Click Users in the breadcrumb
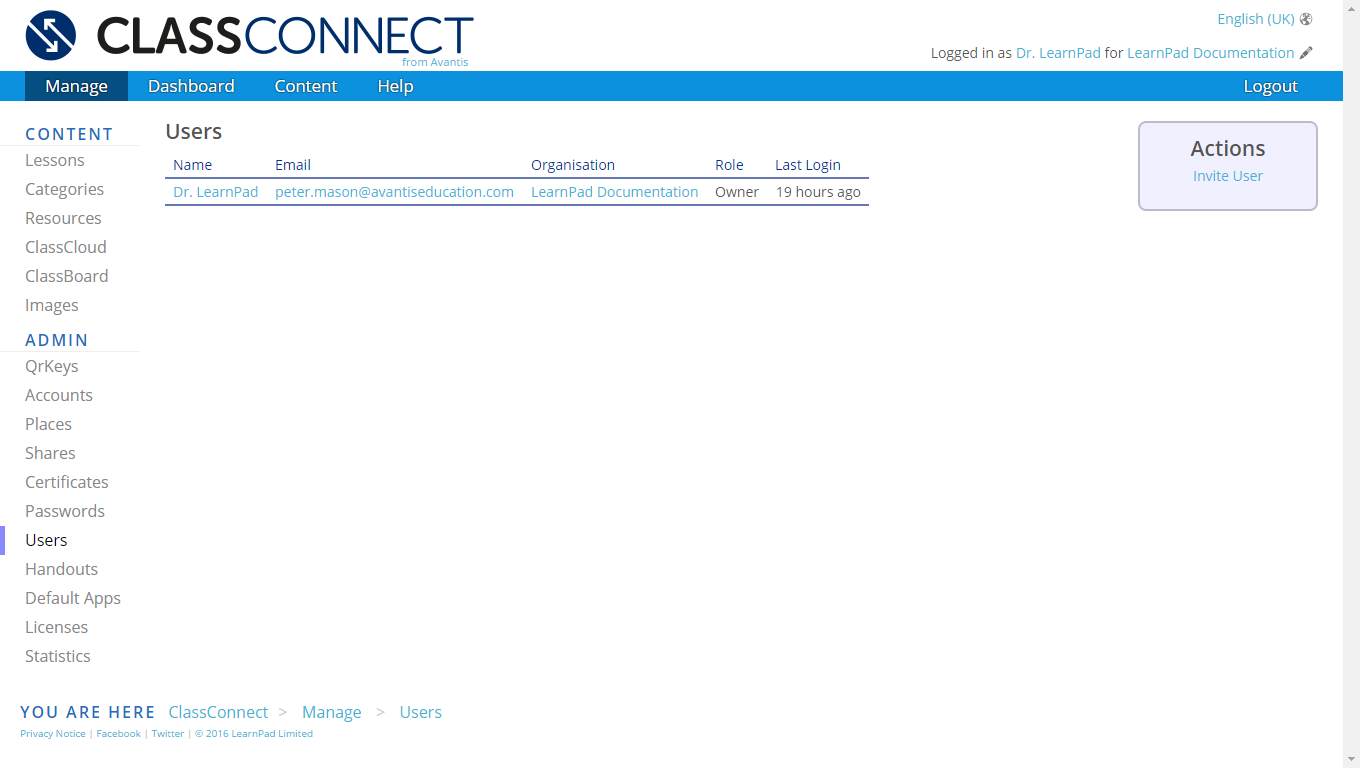Screen dimensions: 1360x768 click(421, 712)
